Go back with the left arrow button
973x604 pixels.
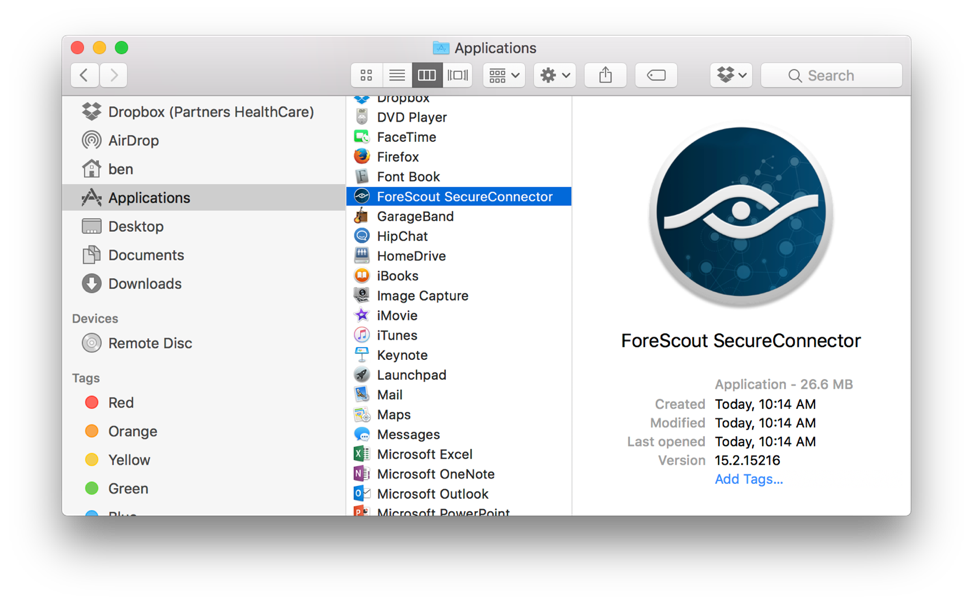pos(84,76)
